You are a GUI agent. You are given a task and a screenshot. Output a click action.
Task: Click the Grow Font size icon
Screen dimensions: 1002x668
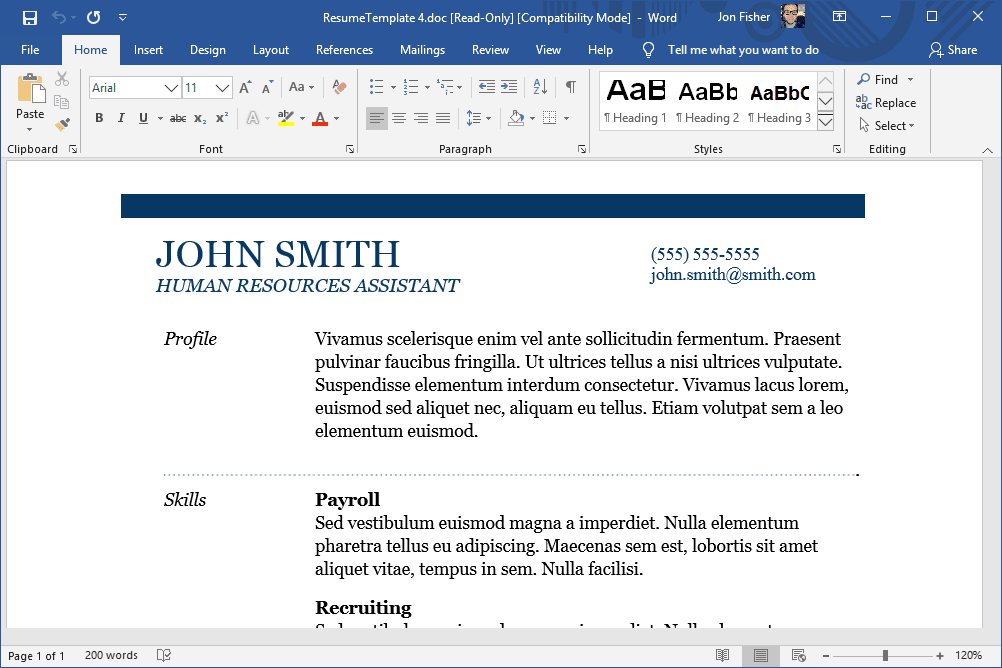[245, 88]
